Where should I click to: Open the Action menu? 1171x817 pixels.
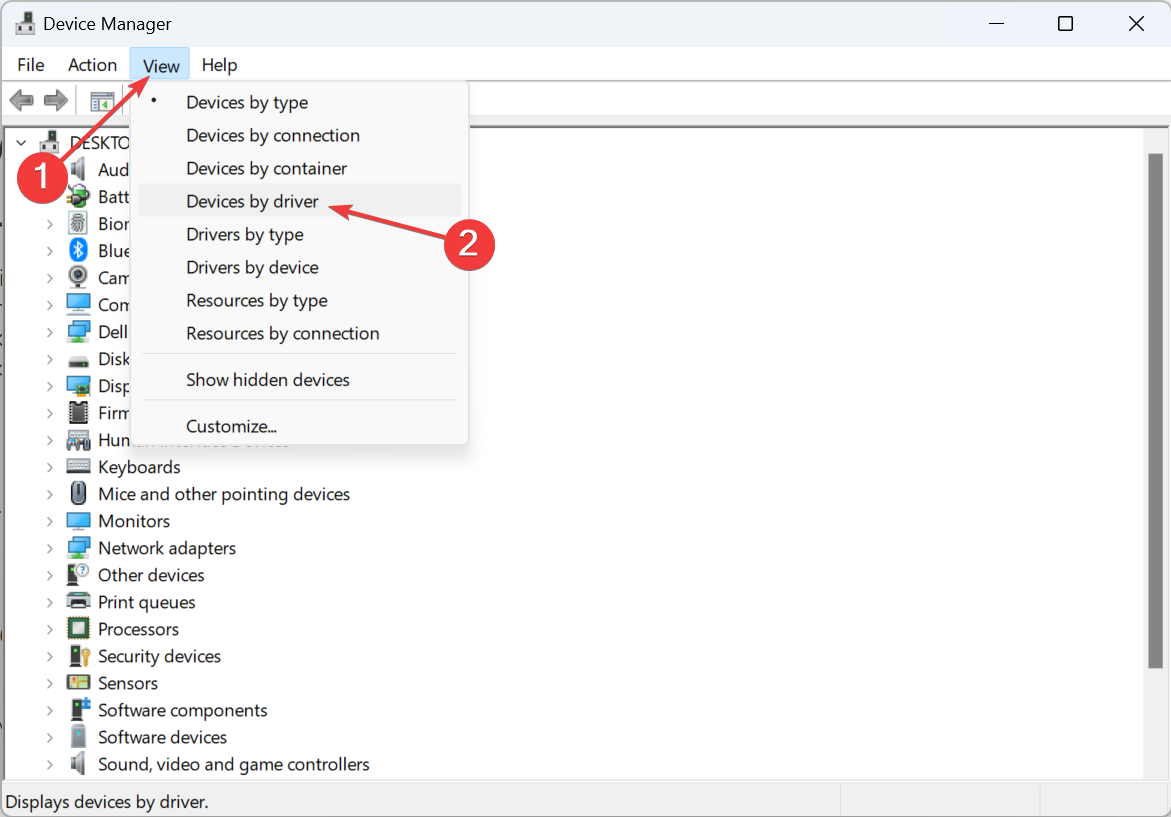pos(92,65)
